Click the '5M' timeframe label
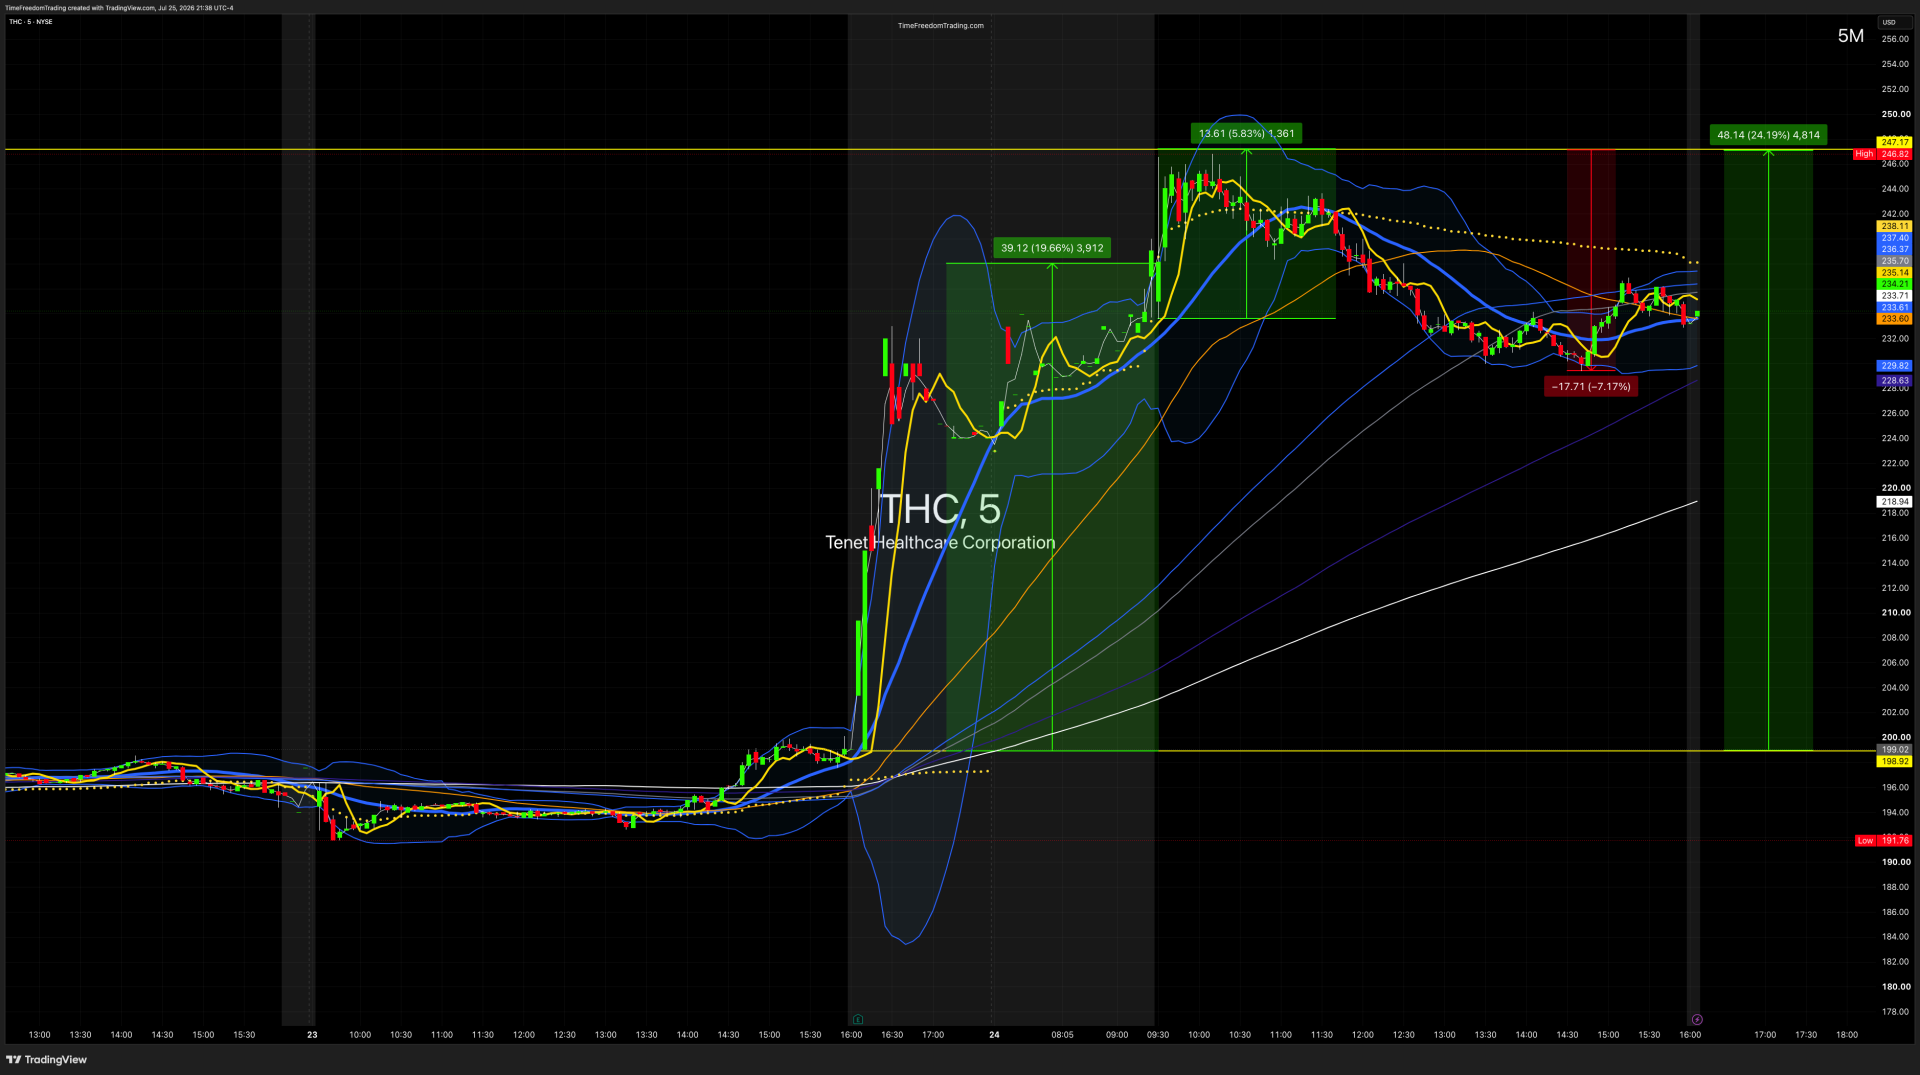Image resolution: width=1920 pixels, height=1075 pixels. [1851, 36]
